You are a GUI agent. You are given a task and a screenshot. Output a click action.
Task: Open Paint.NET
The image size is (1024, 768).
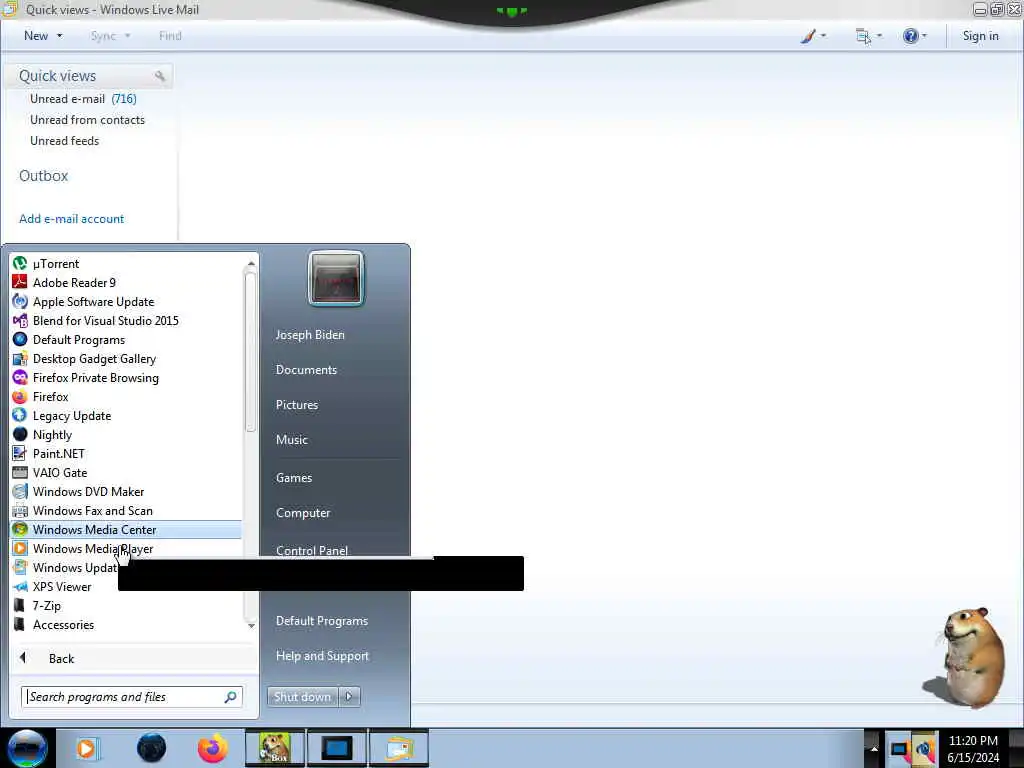click(x=126, y=453)
